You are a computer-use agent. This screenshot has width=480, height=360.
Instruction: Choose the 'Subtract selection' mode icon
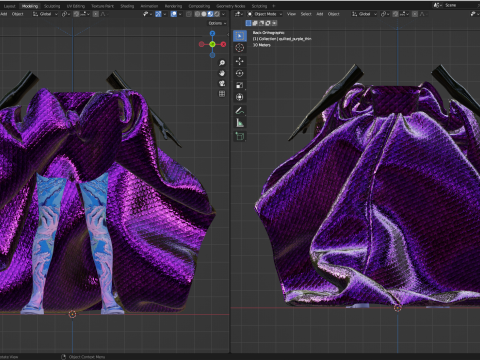point(261,23)
